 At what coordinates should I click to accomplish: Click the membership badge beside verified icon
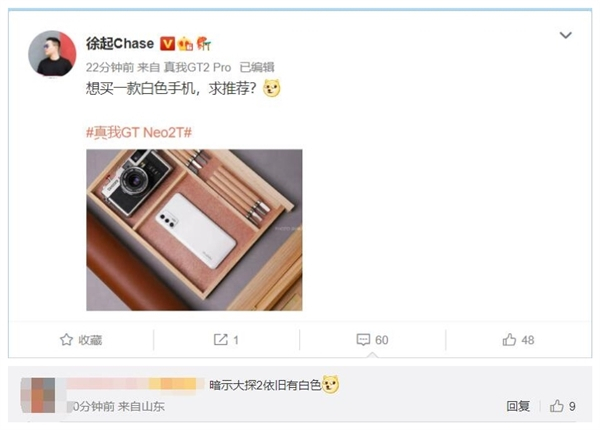tap(186, 44)
